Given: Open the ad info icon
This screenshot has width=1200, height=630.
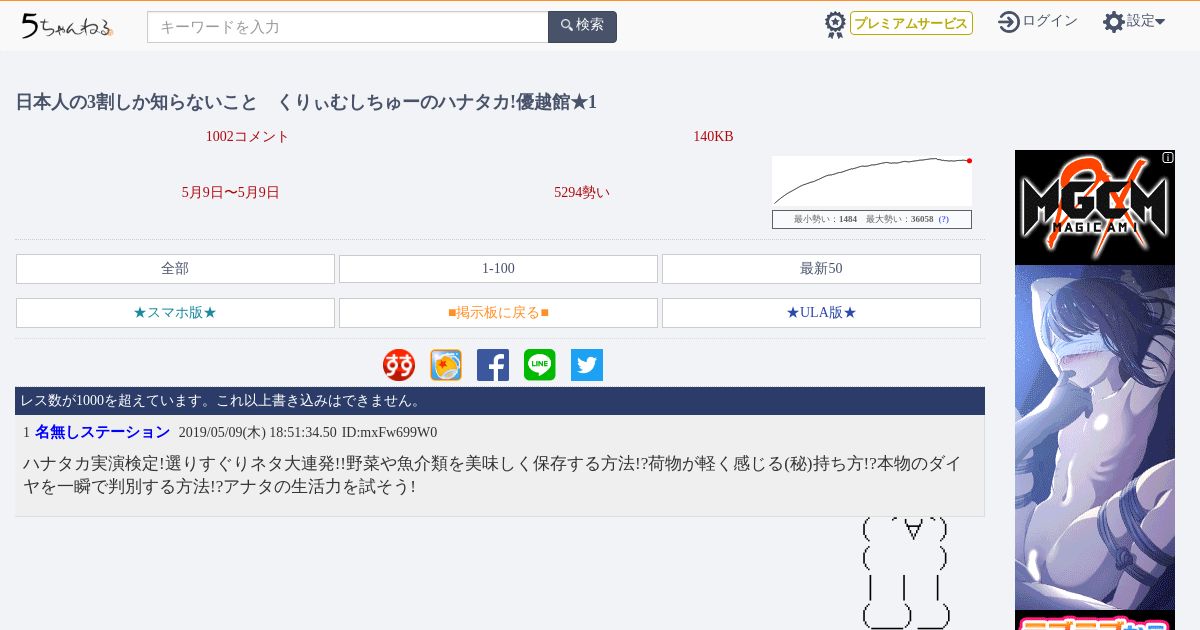Looking at the screenshot, I should pyautogui.click(x=1168, y=157).
